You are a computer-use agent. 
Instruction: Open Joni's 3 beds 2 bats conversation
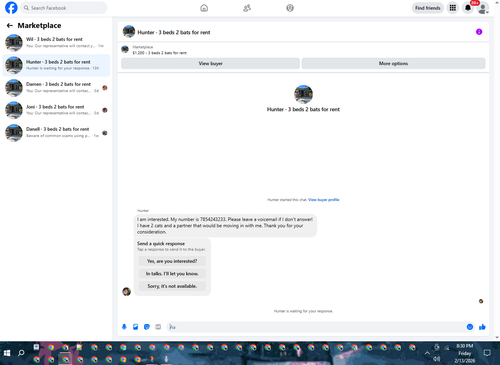56,110
